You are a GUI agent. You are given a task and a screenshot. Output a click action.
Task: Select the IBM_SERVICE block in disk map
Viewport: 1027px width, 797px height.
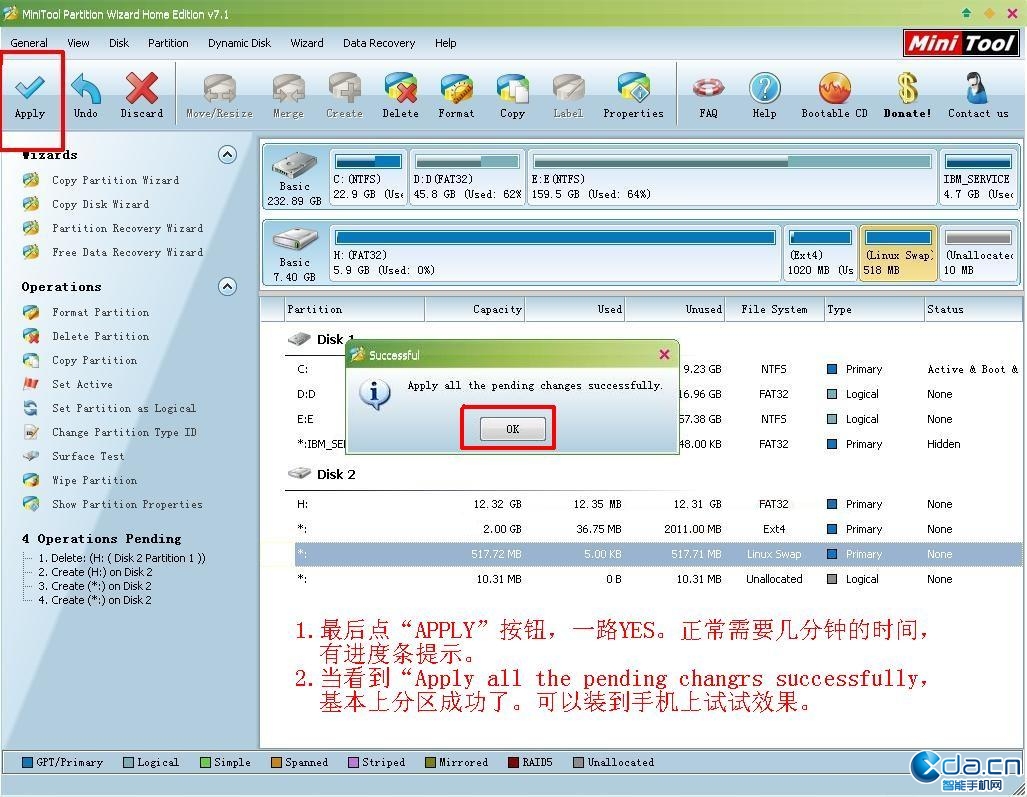tap(978, 176)
